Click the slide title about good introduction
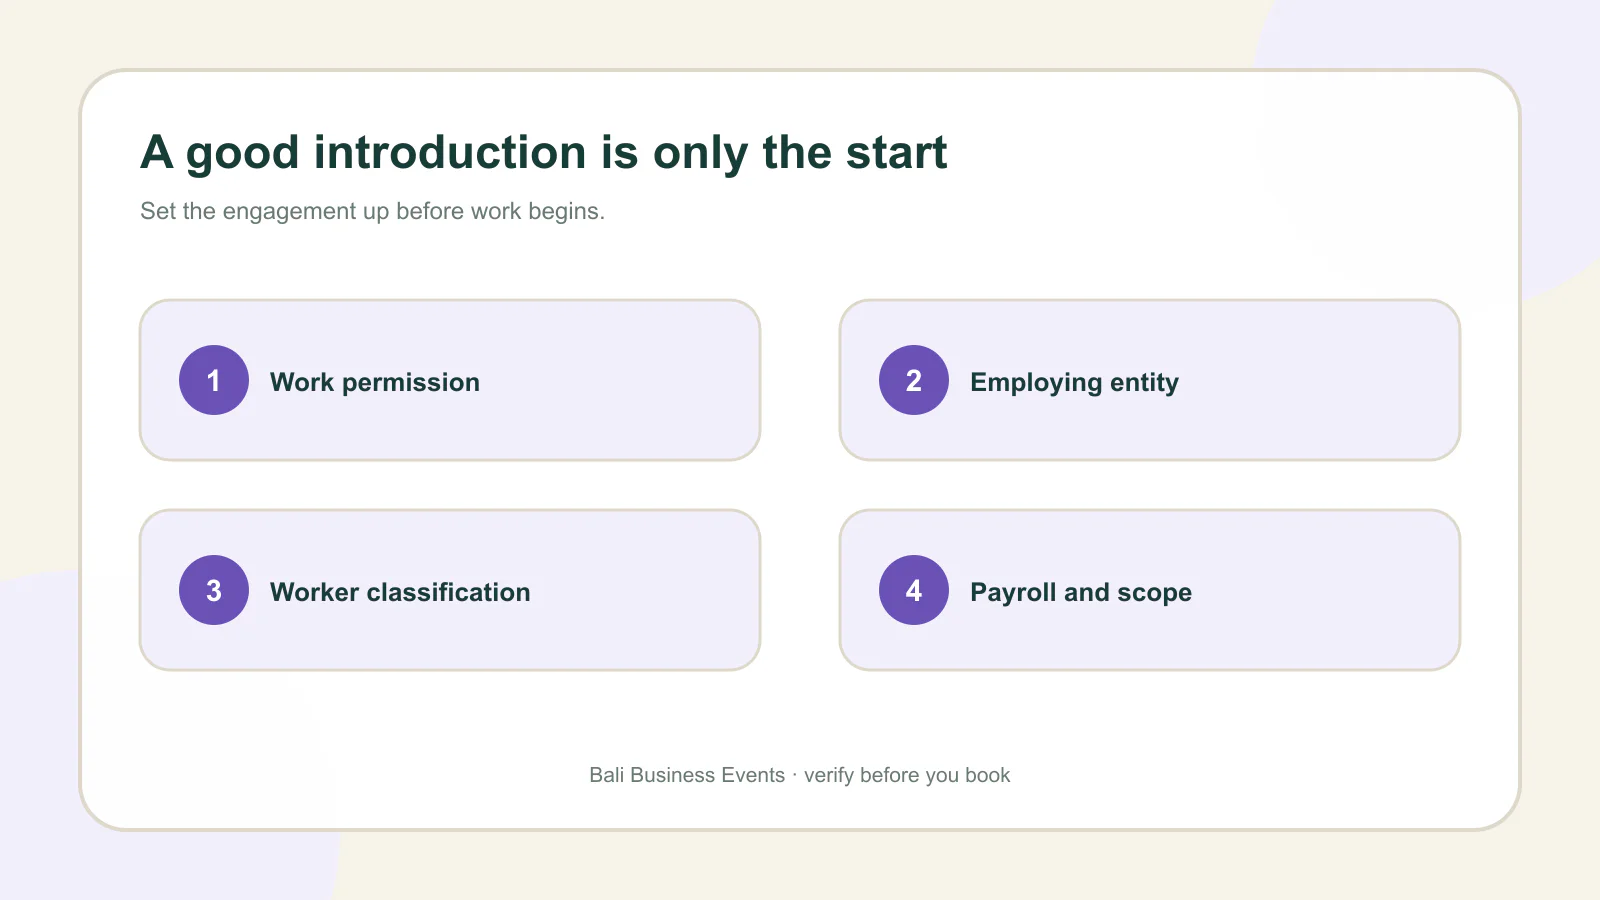Image resolution: width=1600 pixels, height=900 pixels. point(543,153)
